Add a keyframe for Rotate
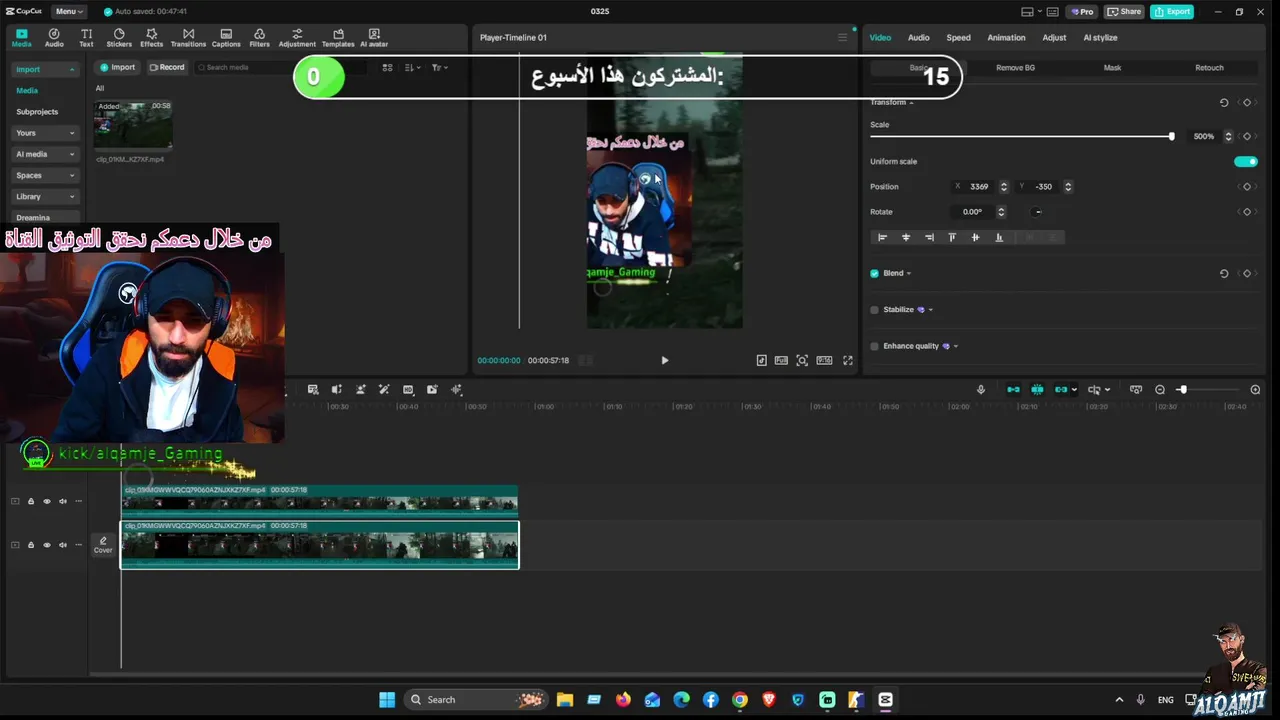Screen dimensions: 1280x720 pyautogui.click(x=1247, y=212)
